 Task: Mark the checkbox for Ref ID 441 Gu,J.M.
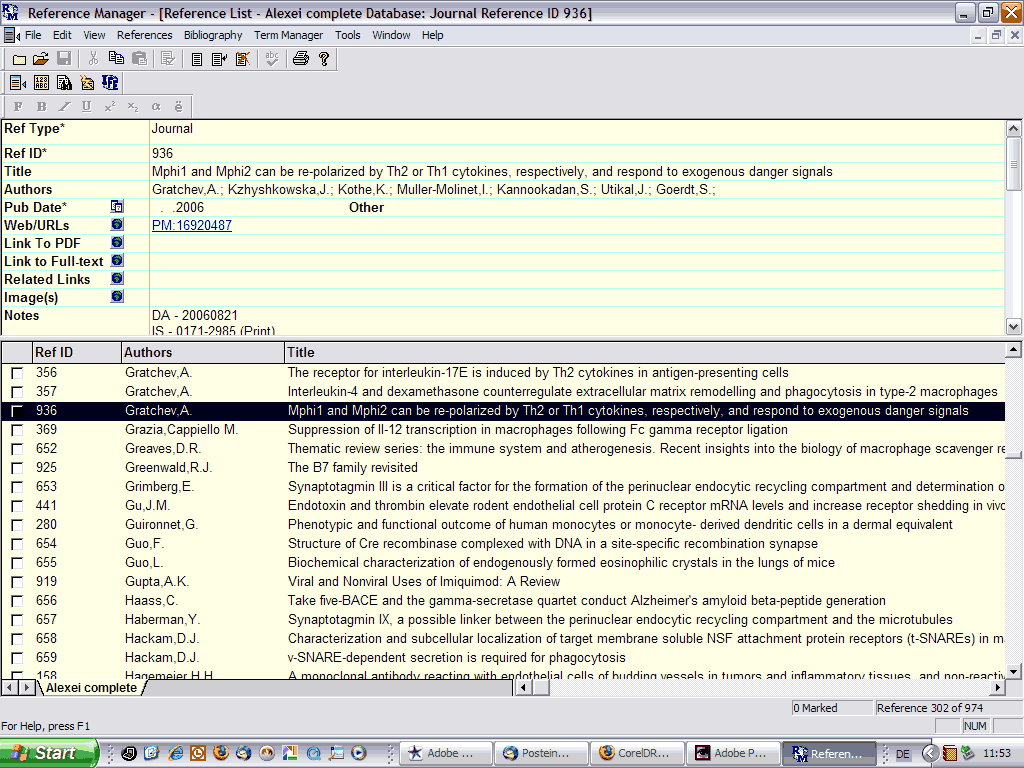[17, 506]
